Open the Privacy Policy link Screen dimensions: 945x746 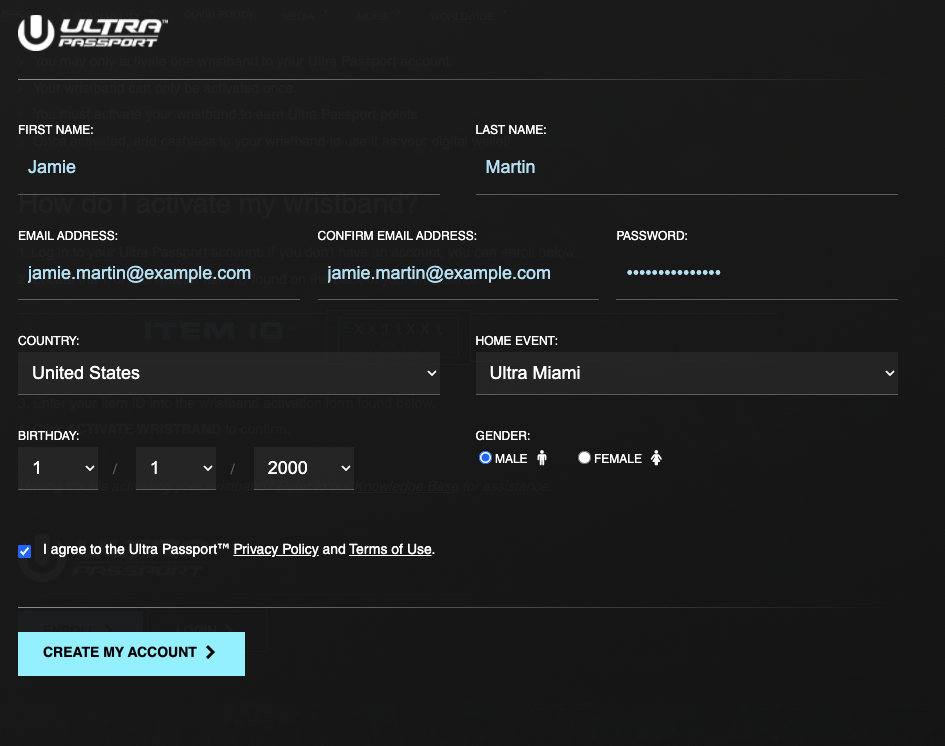coord(276,549)
